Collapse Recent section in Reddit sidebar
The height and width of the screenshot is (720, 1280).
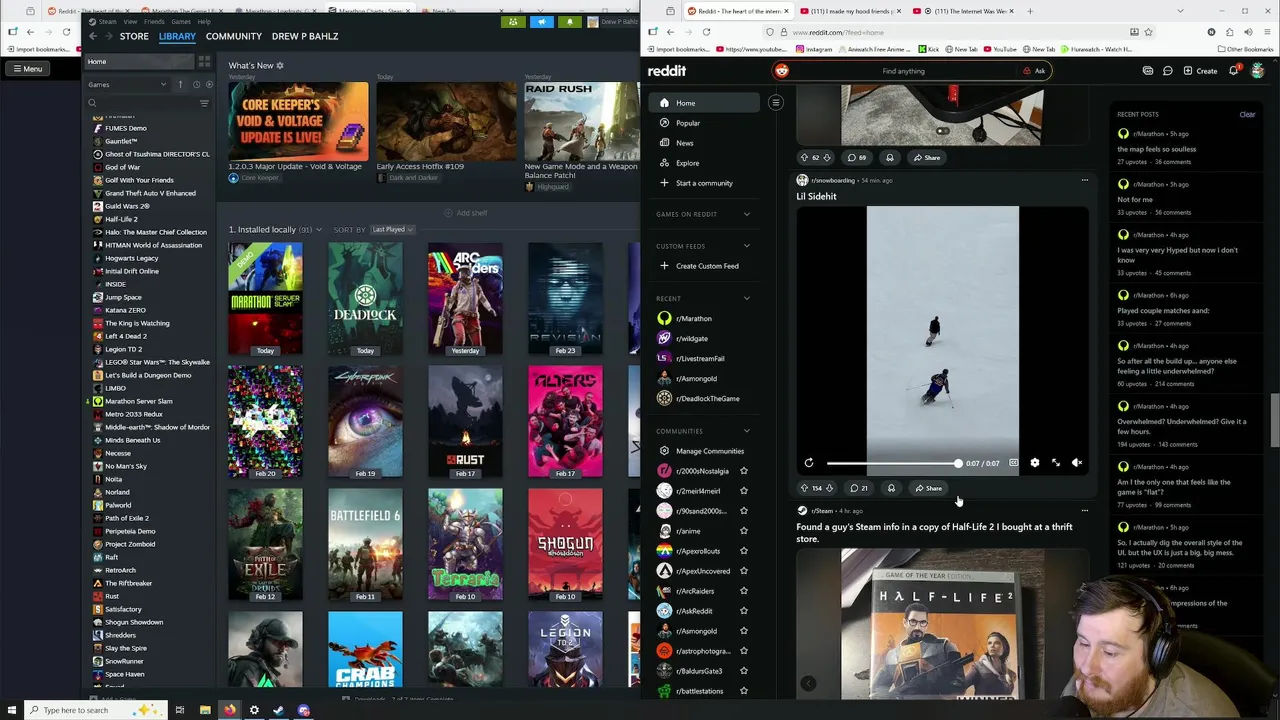coord(746,298)
